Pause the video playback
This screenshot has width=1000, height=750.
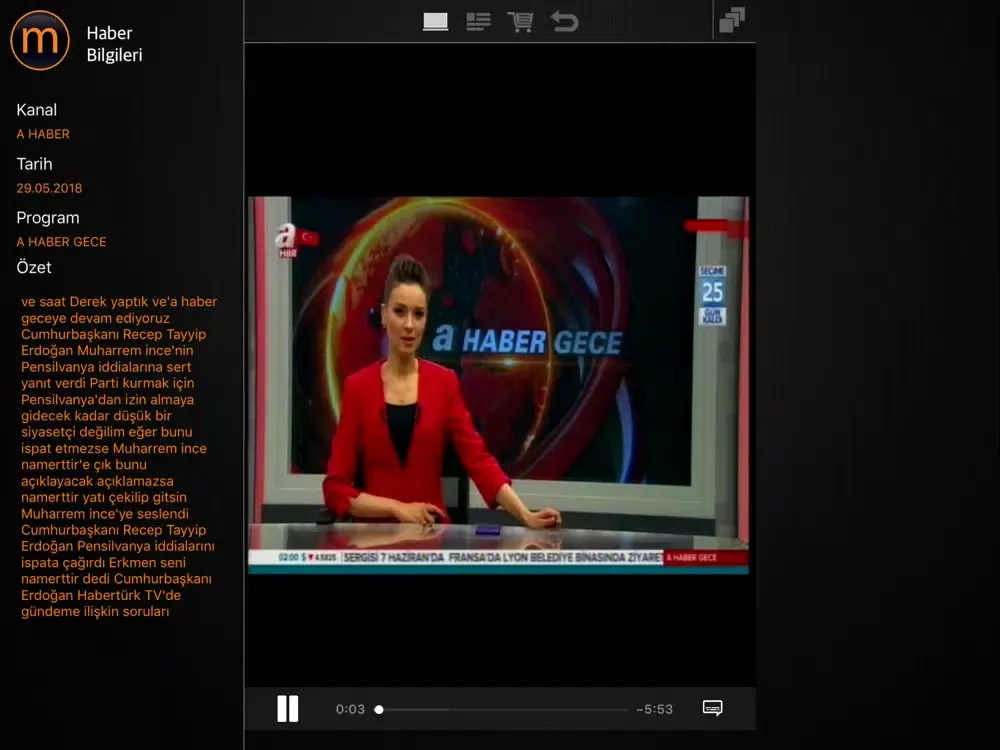click(288, 709)
